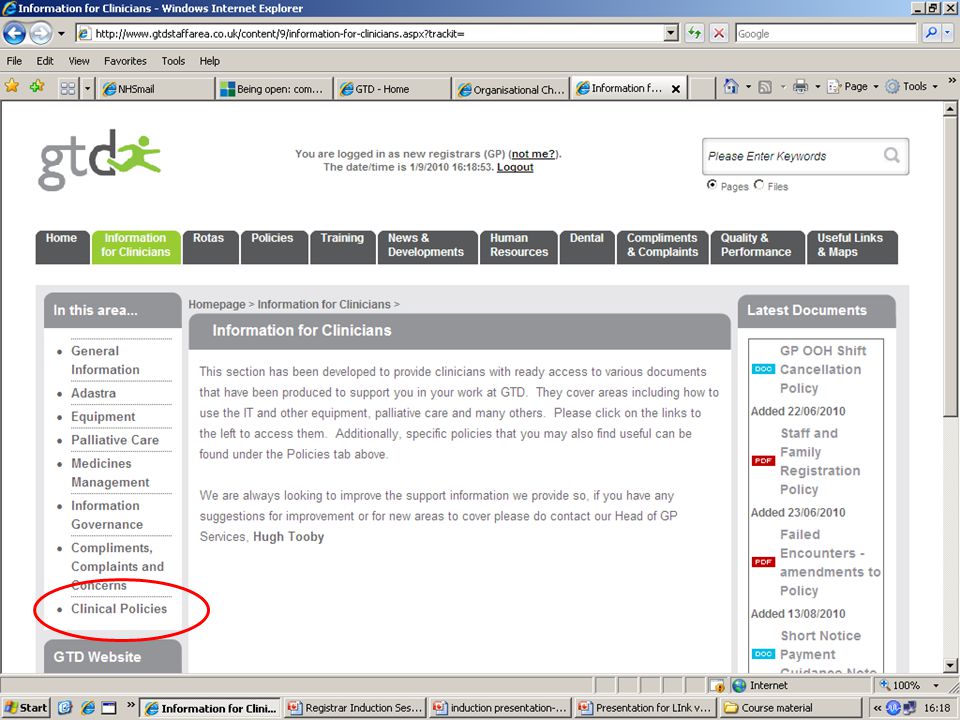
Task: Click the 'not me?' link
Action: point(534,154)
